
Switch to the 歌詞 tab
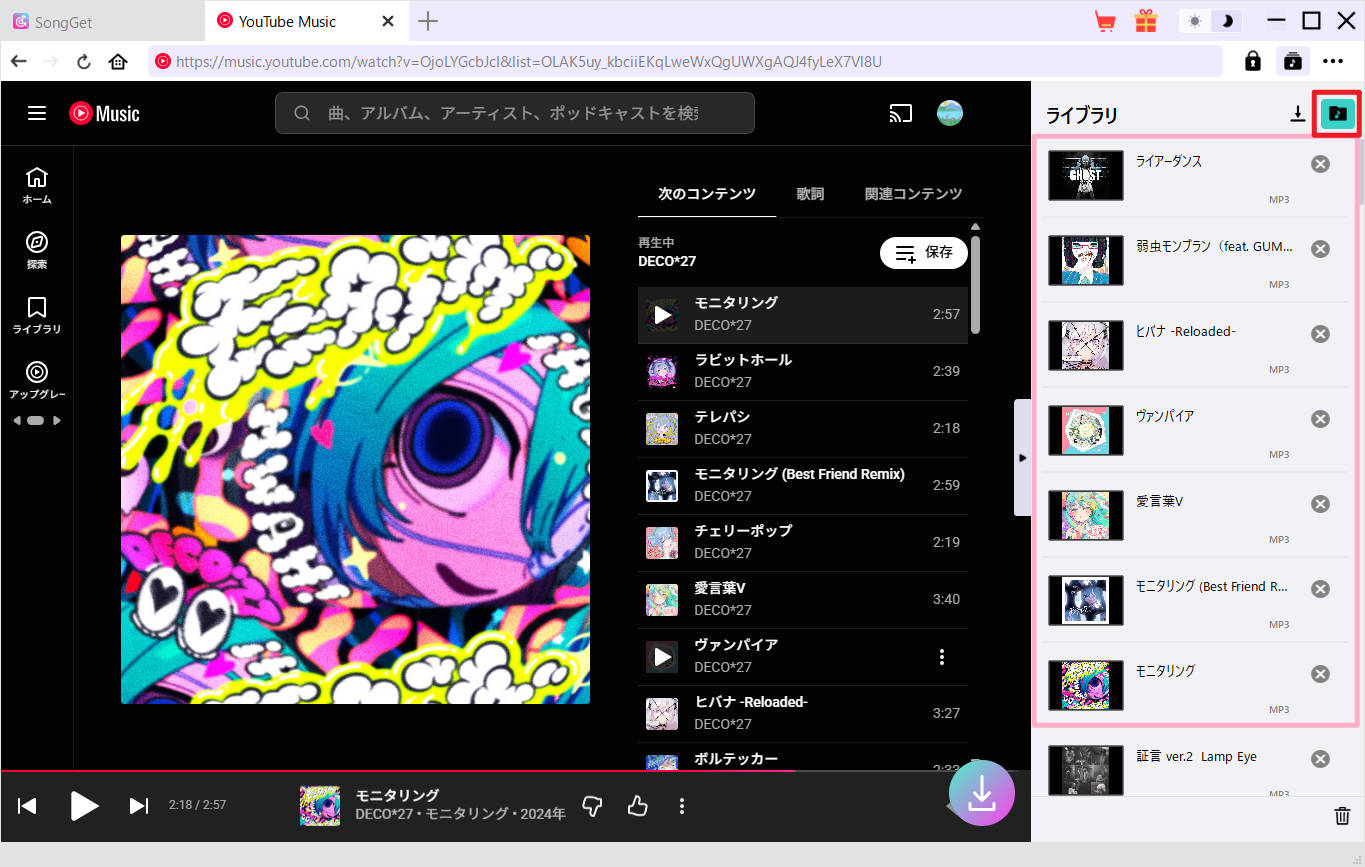pos(810,195)
